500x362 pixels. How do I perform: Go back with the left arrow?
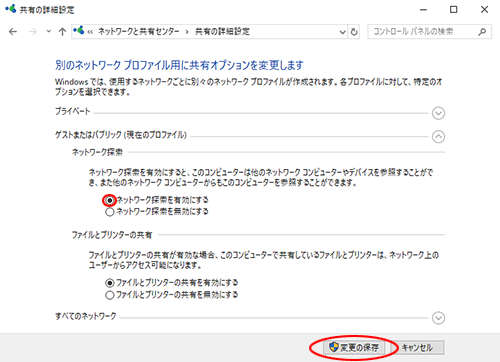tap(13, 32)
